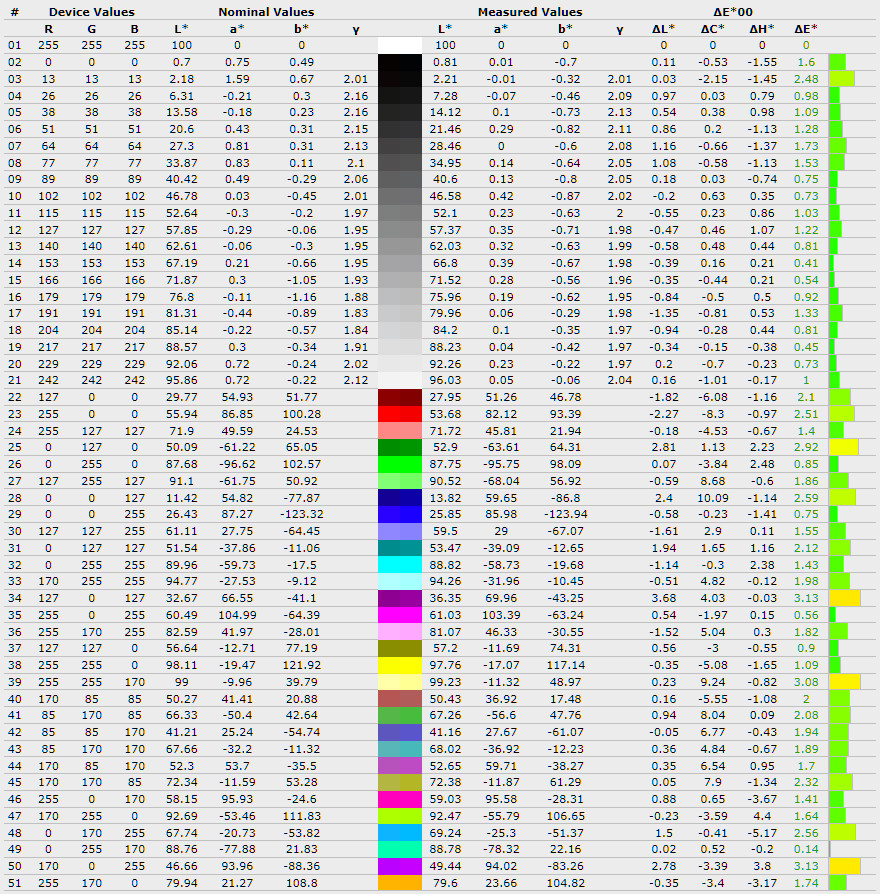Select the yellow swatch in row 38
The width and height of the screenshot is (880, 894).
pos(407,665)
